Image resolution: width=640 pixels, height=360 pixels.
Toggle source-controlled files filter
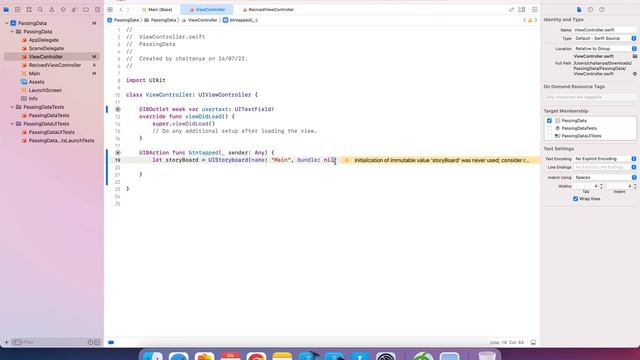(x=97, y=342)
